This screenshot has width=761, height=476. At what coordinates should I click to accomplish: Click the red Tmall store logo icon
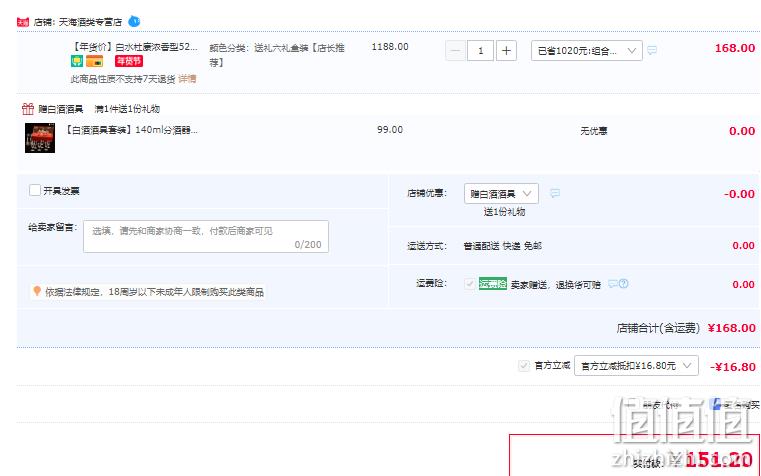click(23, 22)
